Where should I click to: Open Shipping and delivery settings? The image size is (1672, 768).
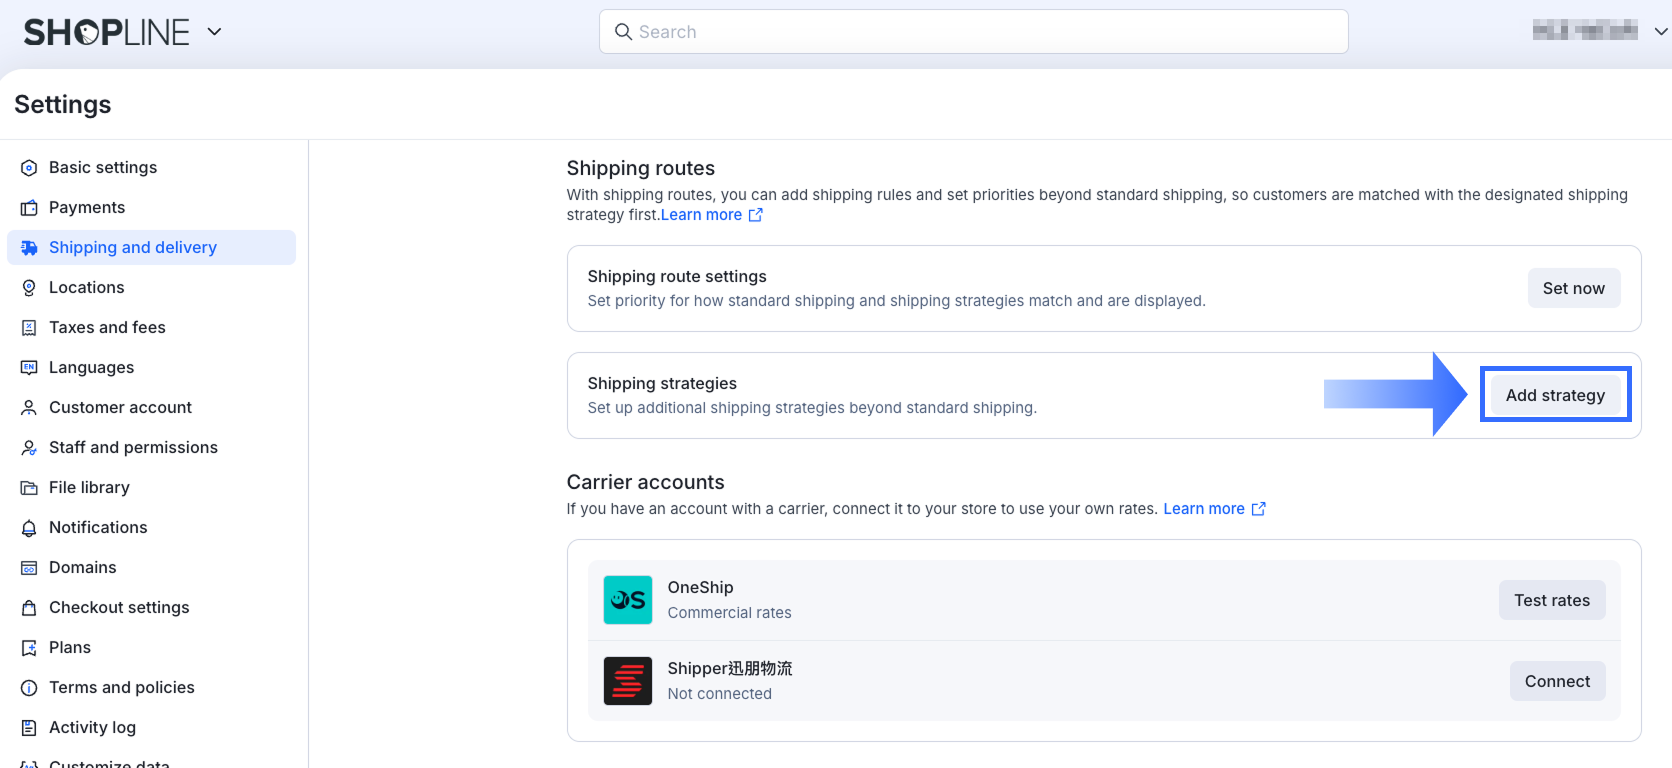pyautogui.click(x=133, y=248)
